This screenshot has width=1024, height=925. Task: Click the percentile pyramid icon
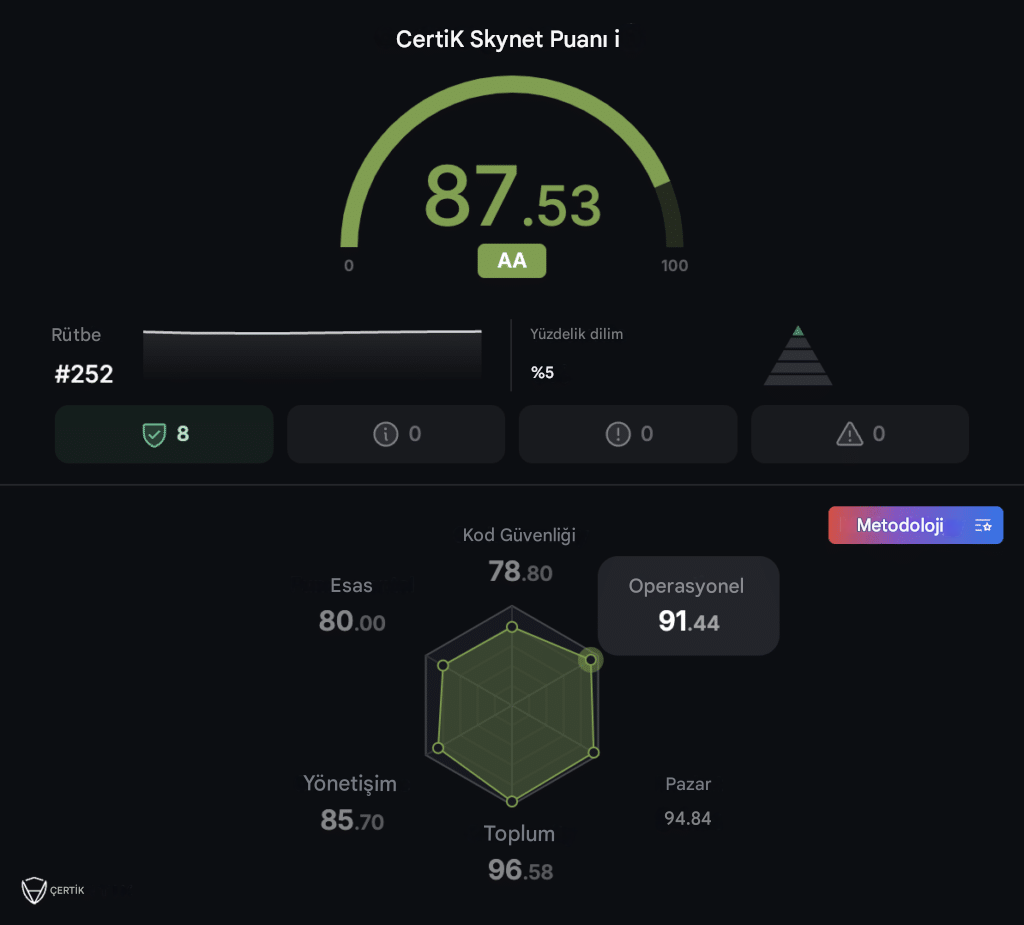798,355
